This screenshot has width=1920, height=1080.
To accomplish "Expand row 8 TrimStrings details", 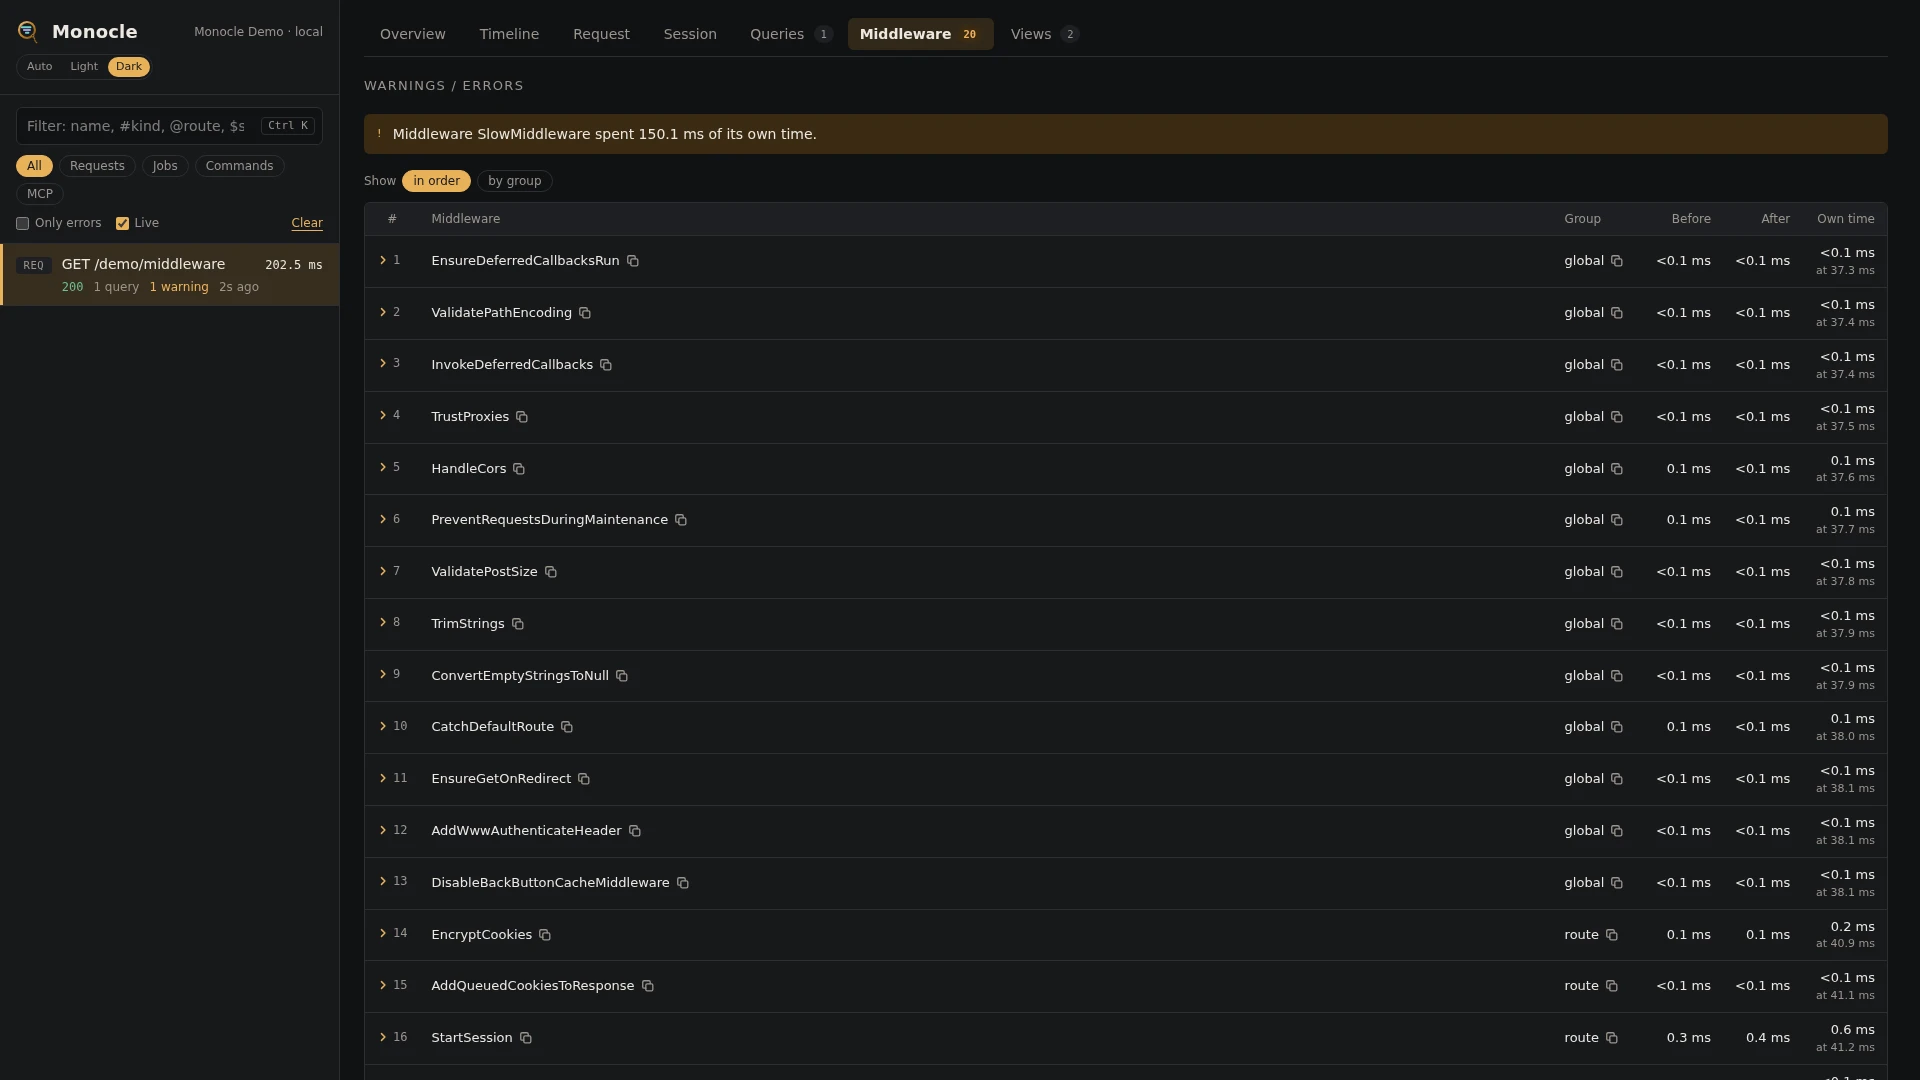I will click(383, 622).
